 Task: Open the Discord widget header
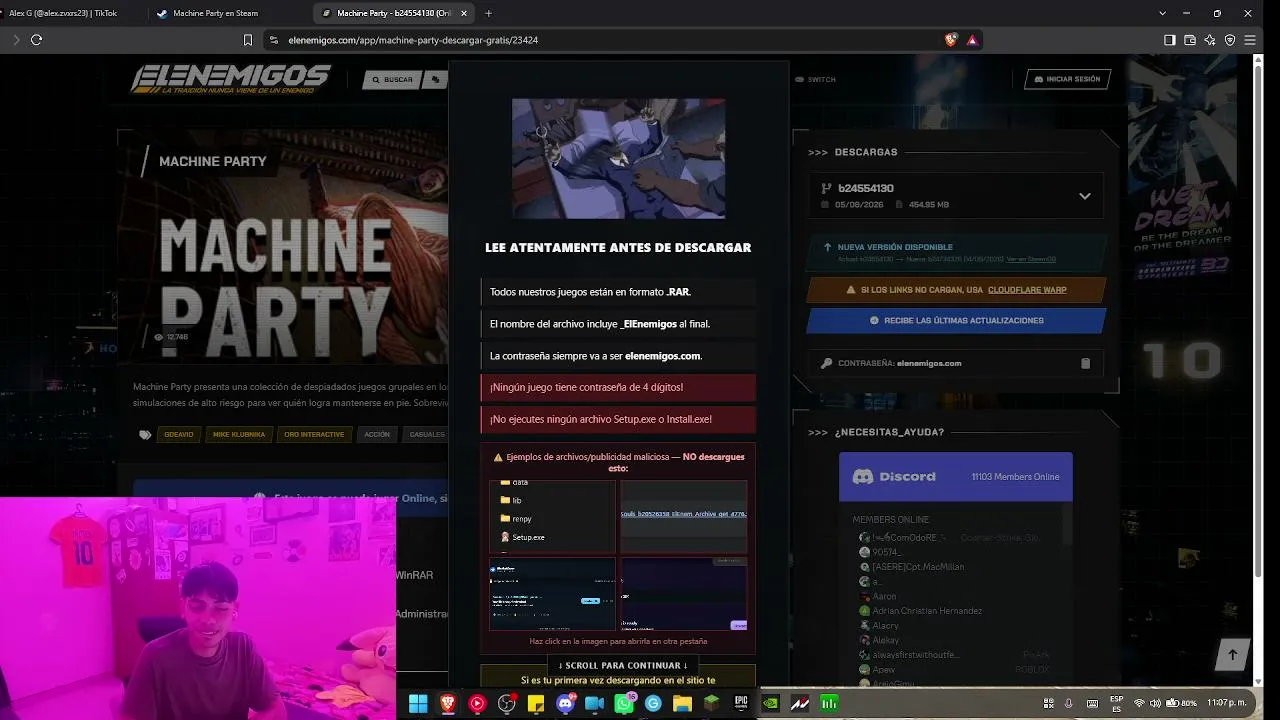click(x=955, y=477)
